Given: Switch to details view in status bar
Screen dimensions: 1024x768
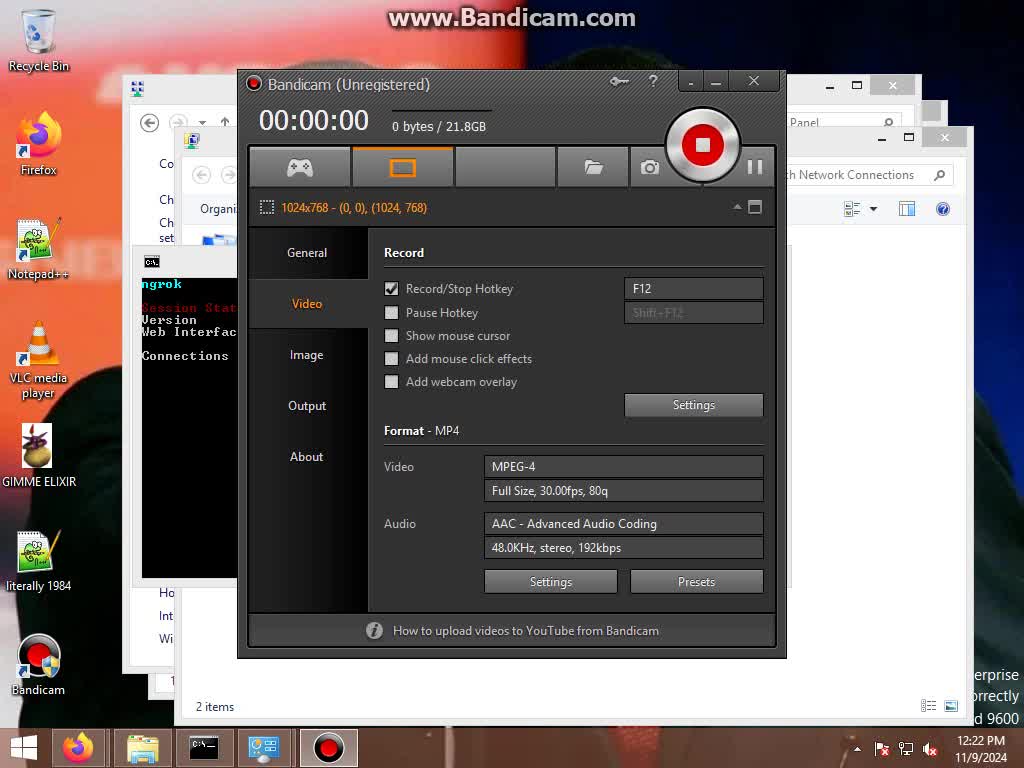Looking at the screenshot, I should [929, 705].
